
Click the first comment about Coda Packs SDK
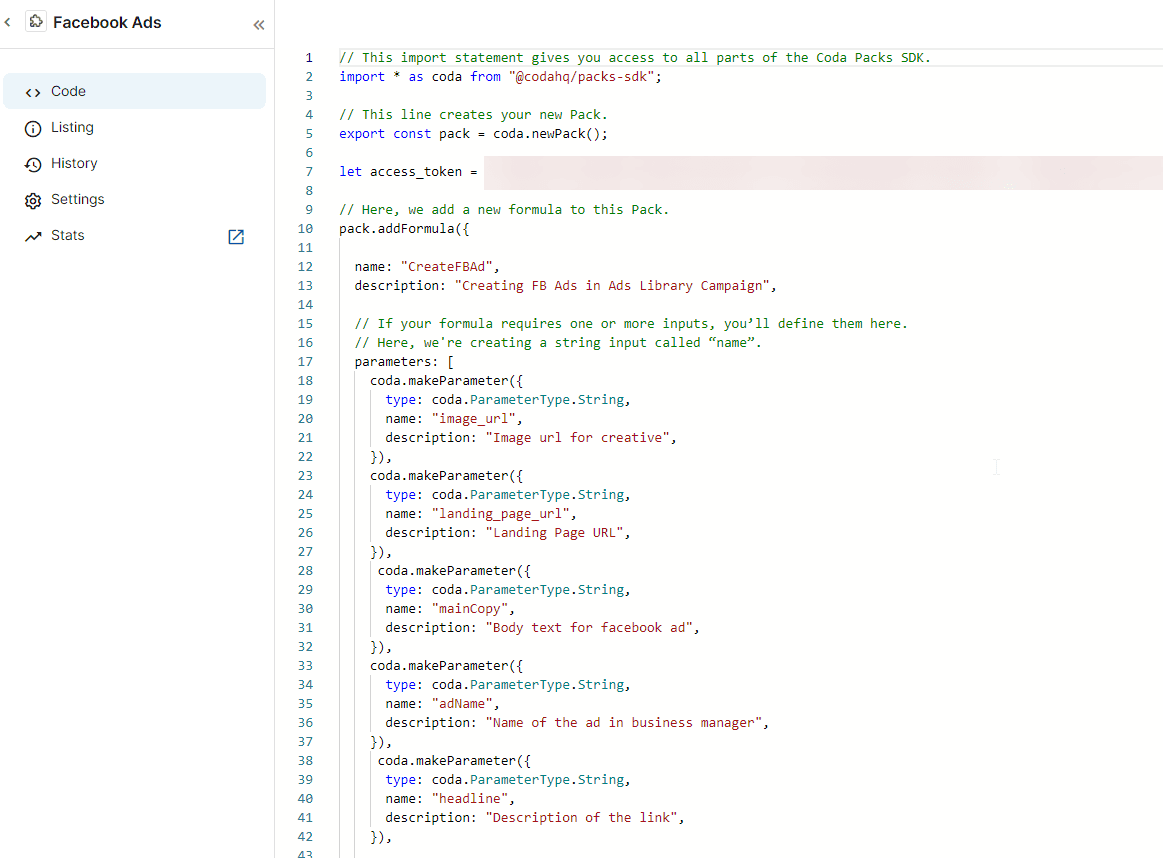coord(635,58)
